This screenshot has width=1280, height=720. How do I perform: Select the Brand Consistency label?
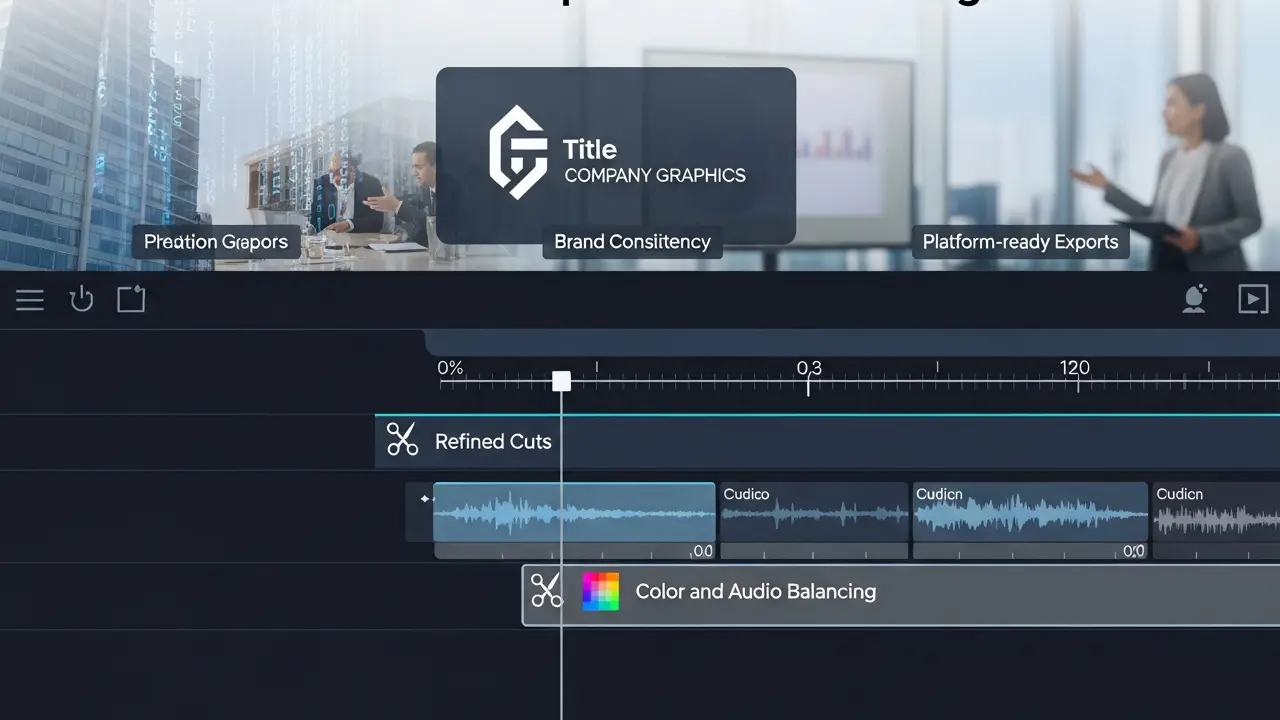pyautogui.click(x=632, y=241)
